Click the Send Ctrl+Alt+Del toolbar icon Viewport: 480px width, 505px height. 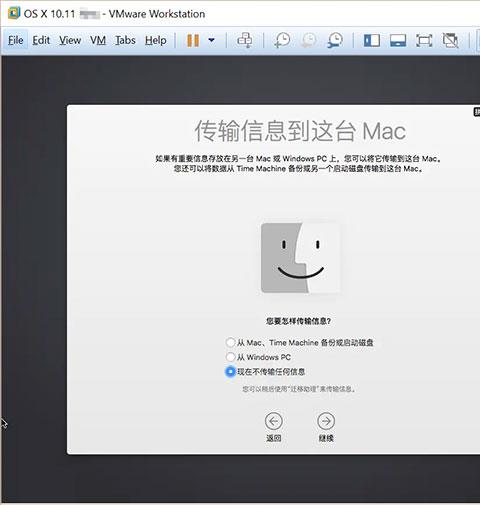click(x=245, y=40)
